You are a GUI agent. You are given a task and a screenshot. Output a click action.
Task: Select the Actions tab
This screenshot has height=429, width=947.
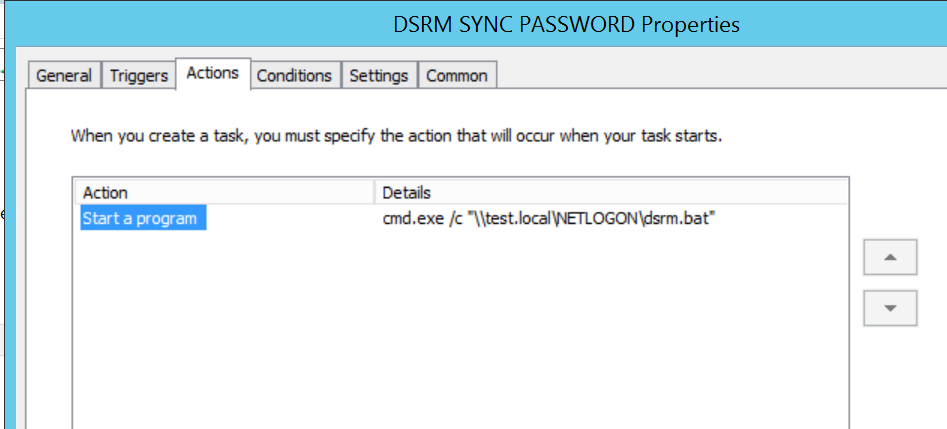point(212,74)
